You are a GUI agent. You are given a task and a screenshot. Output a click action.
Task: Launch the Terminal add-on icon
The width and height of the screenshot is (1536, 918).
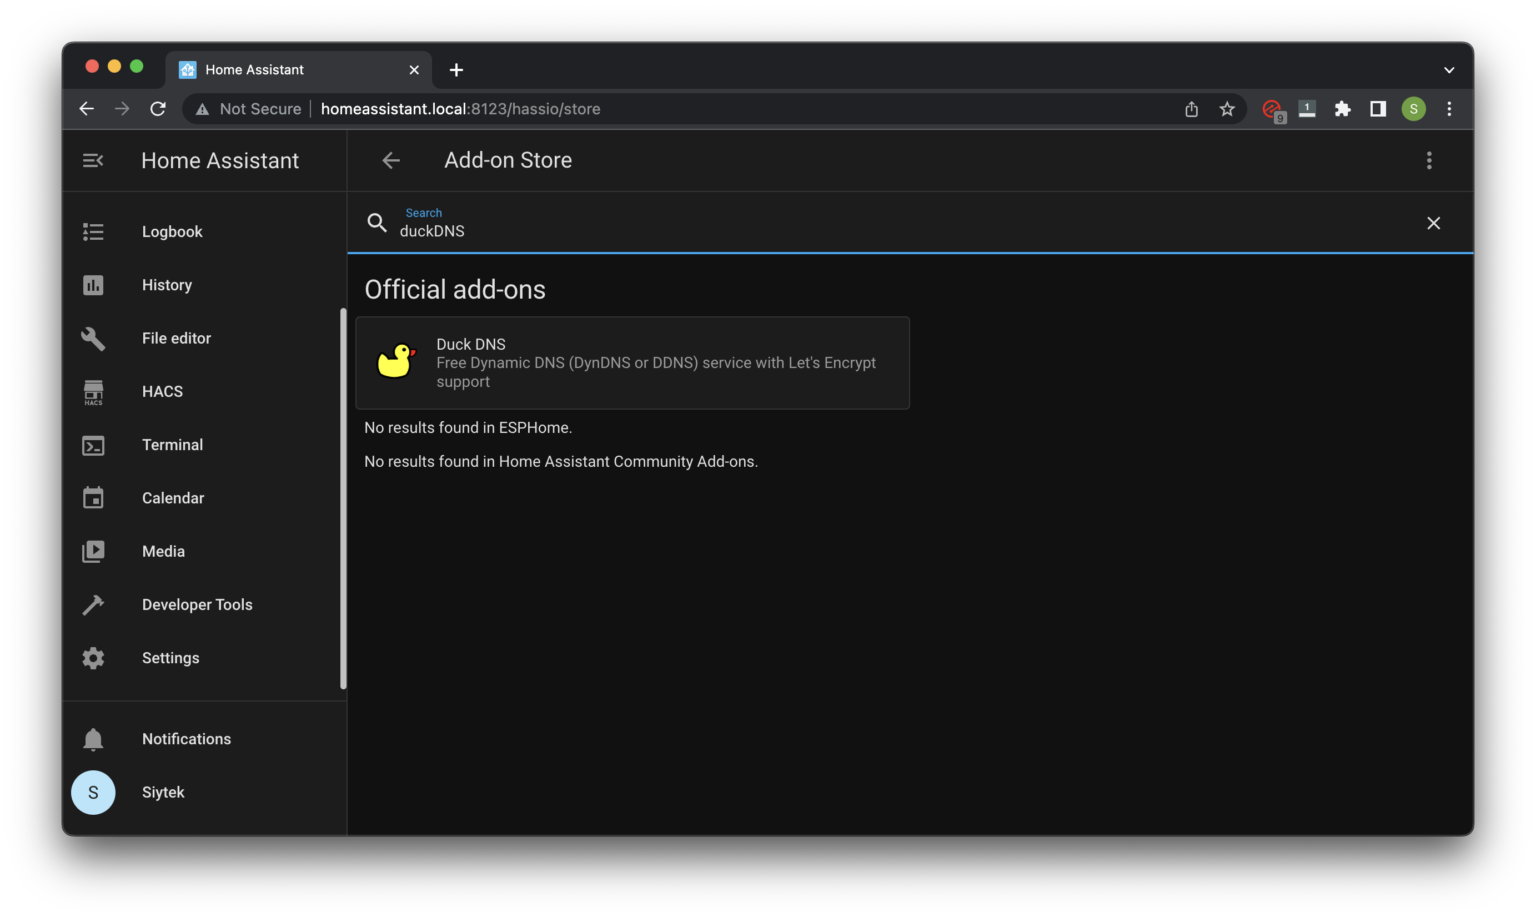(93, 444)
